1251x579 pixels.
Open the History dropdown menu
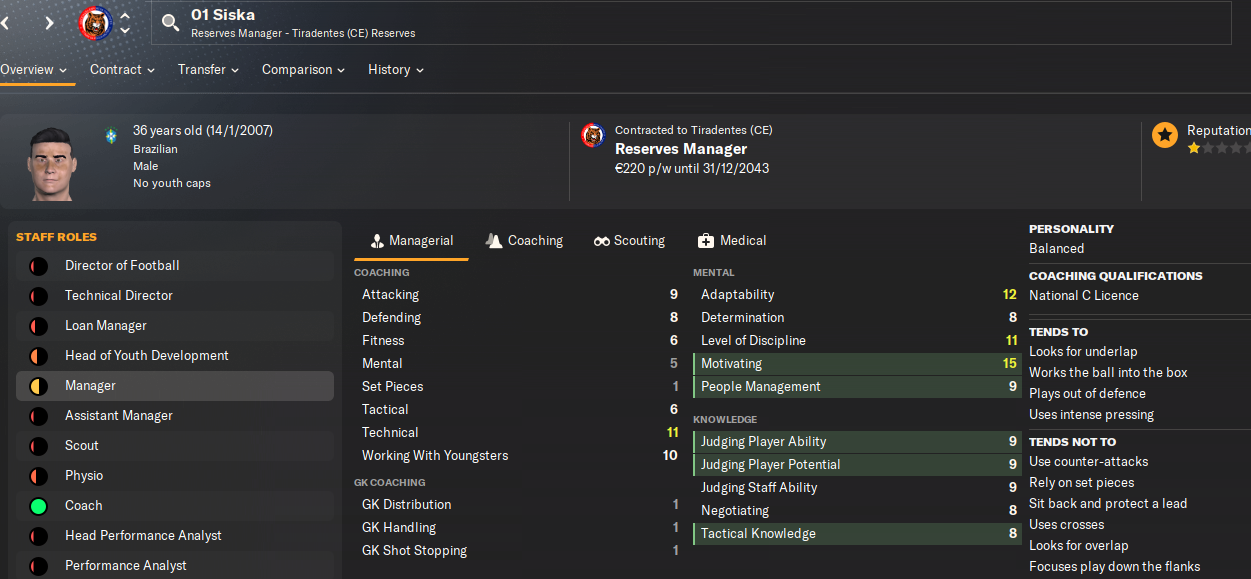coord(395,70)
